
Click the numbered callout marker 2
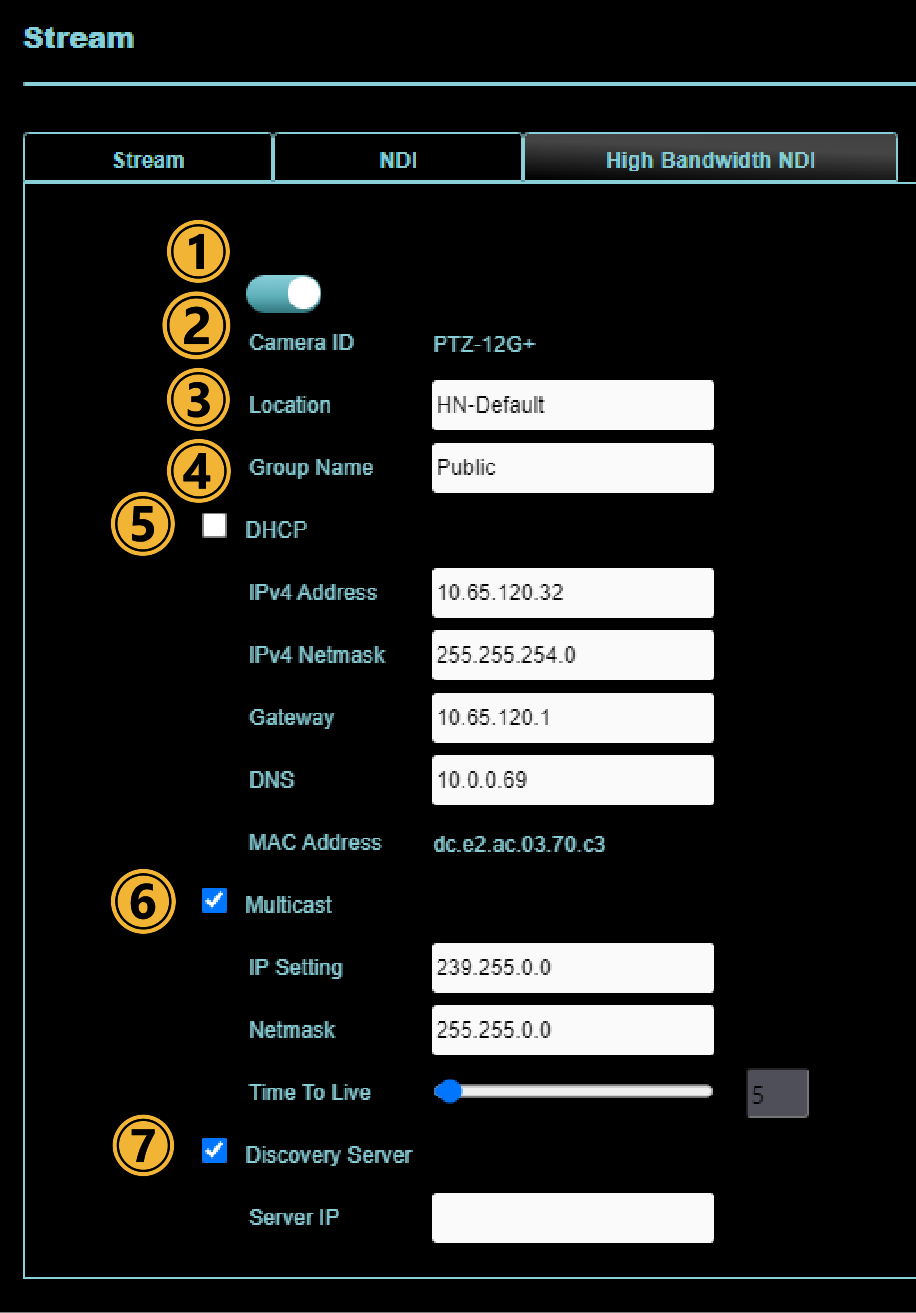(196, 327)
